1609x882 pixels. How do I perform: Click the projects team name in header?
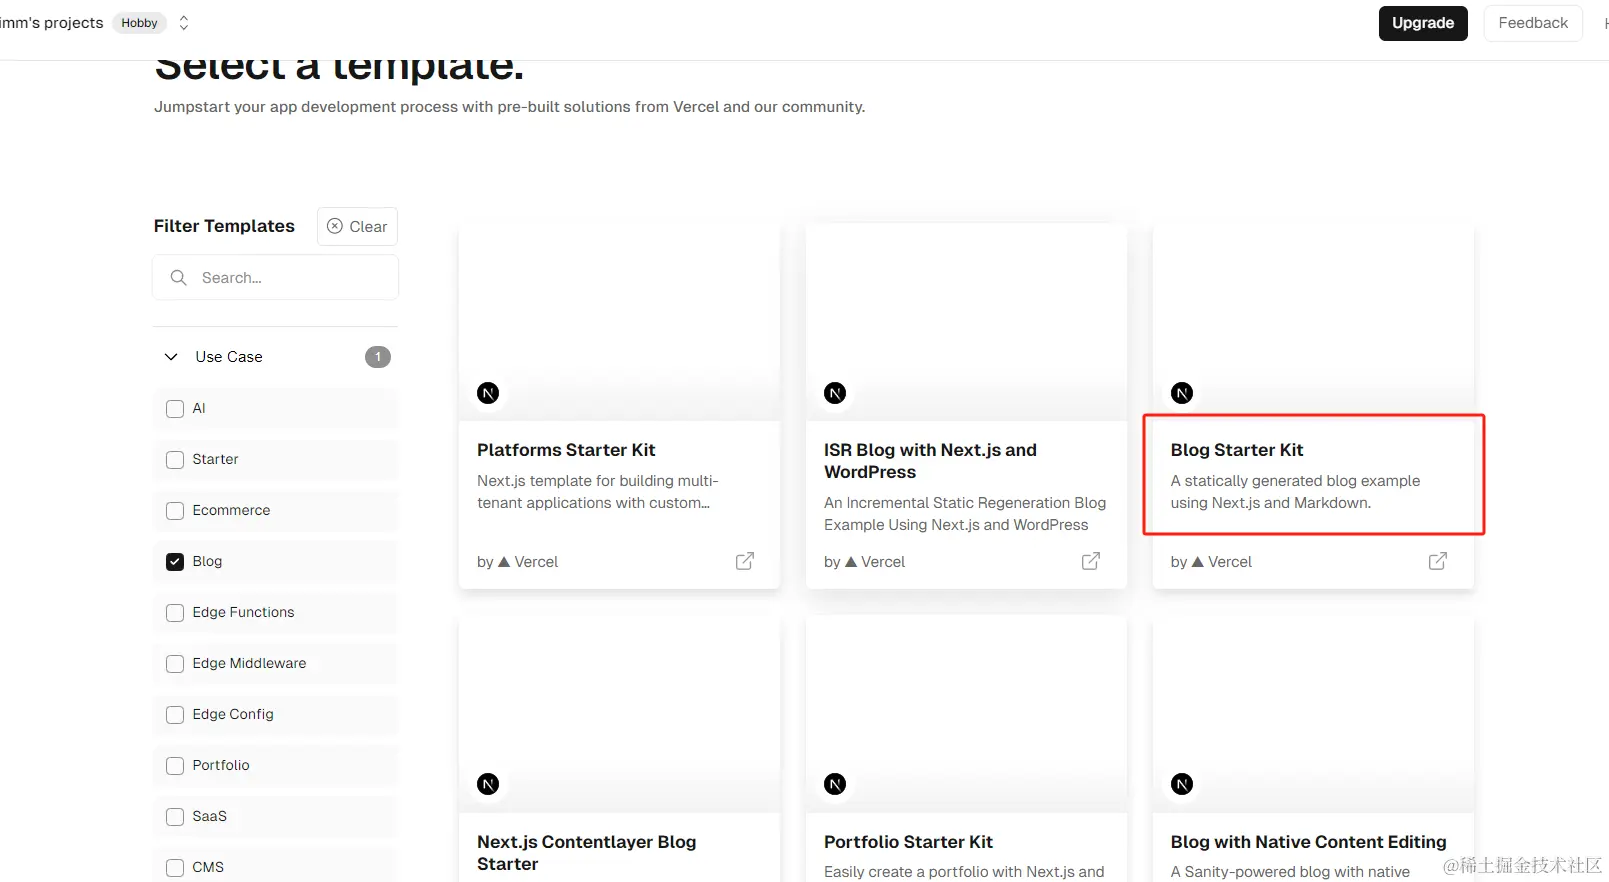(52, 23)
